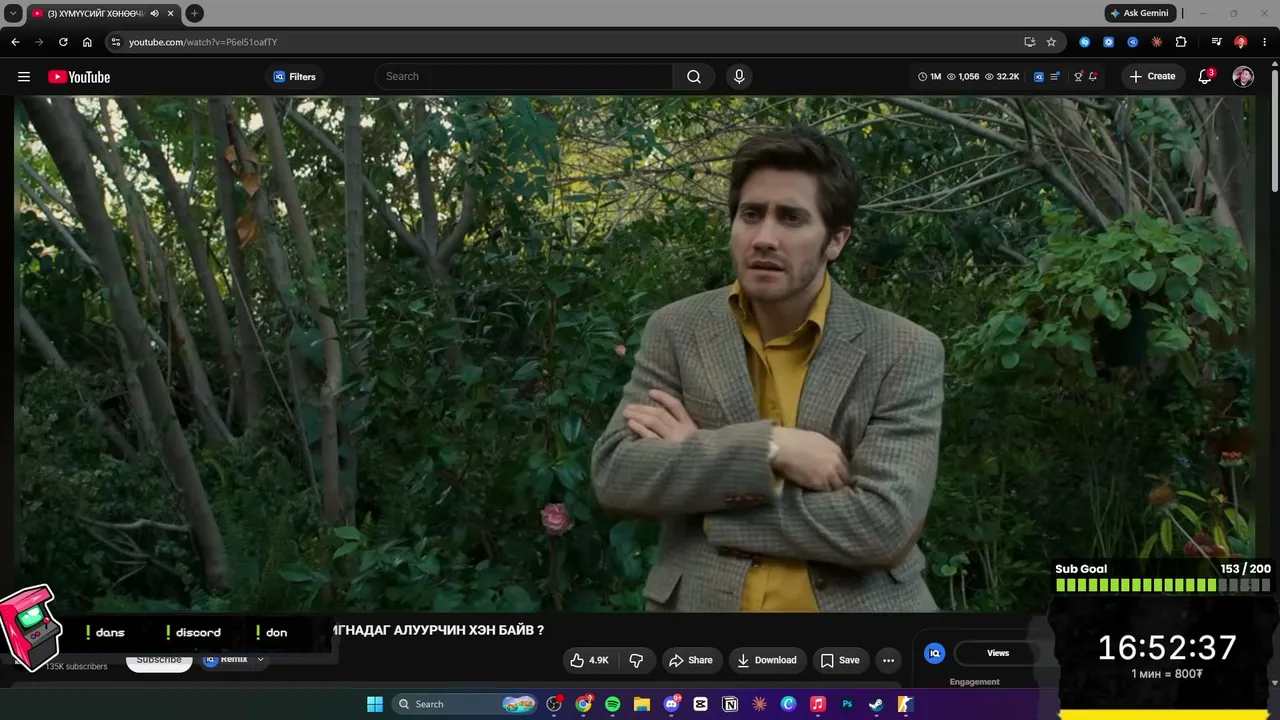Image resolution: width=1280 pixels, height=720 pixels.
Task: Open Spotify from the taskbar
Action: (612, 704)
